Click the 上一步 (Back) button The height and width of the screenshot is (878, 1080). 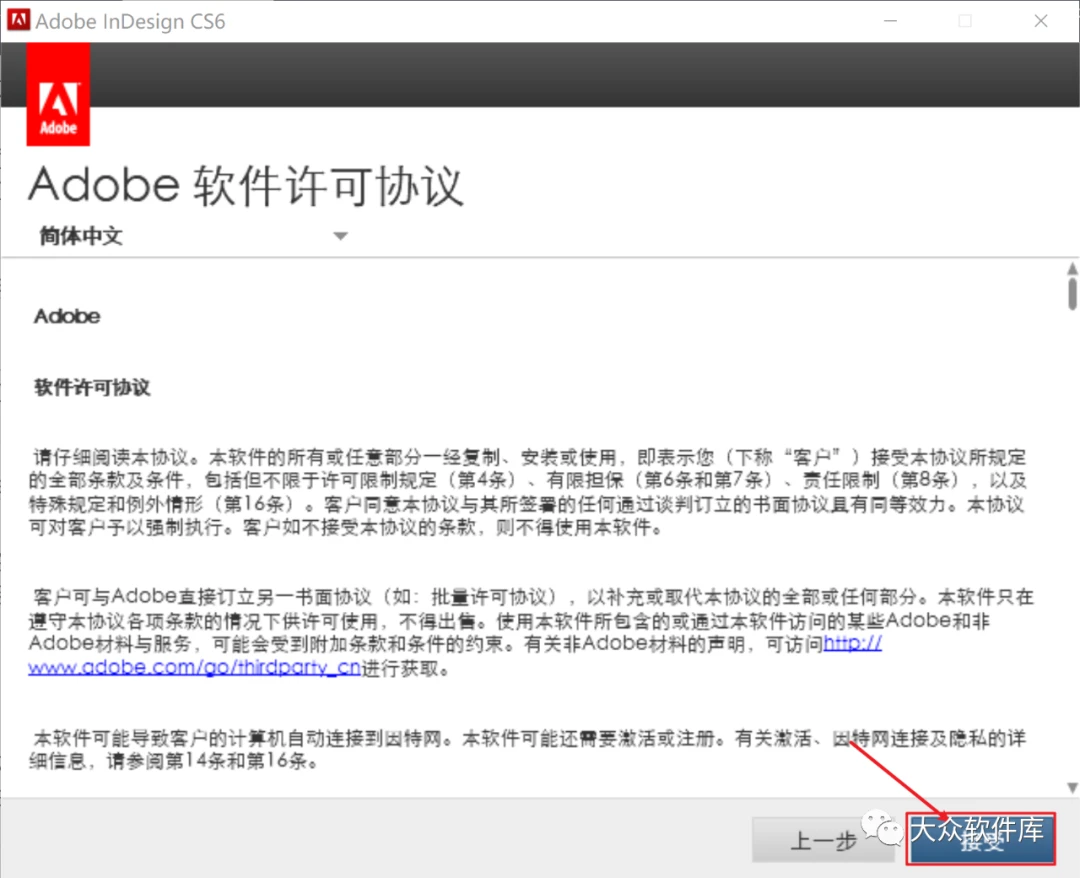pos(822,839)
